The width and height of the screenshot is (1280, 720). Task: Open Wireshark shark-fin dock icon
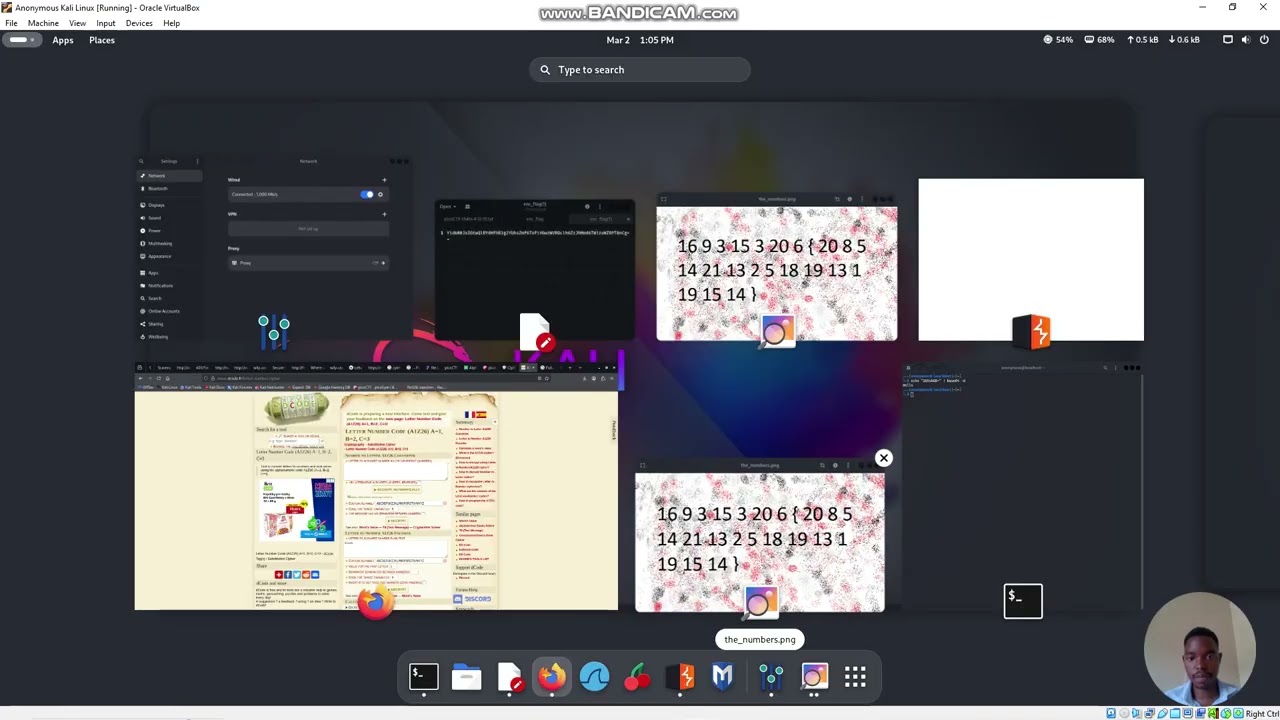tap(594, 677)
